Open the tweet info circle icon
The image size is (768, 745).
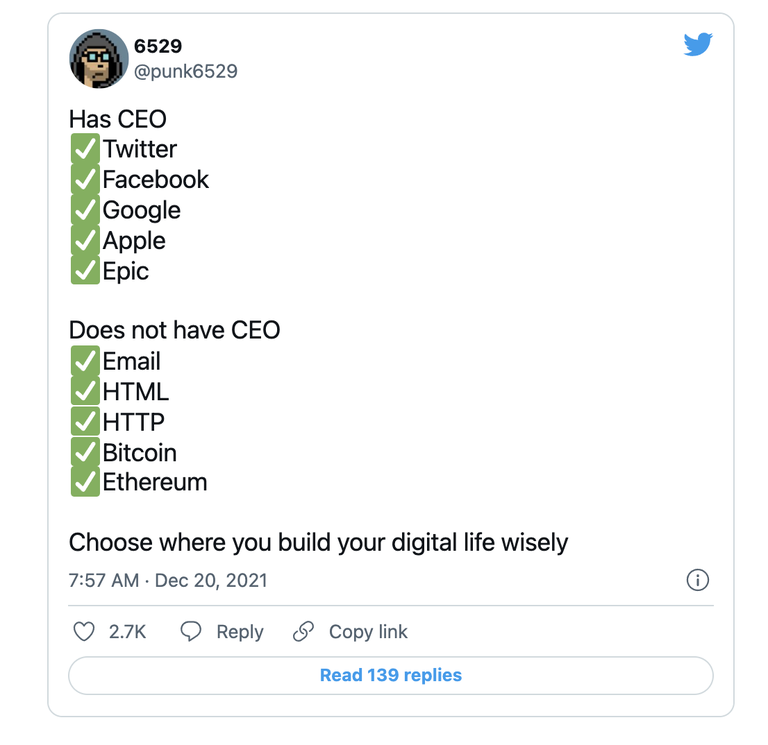tap(697, 580)
